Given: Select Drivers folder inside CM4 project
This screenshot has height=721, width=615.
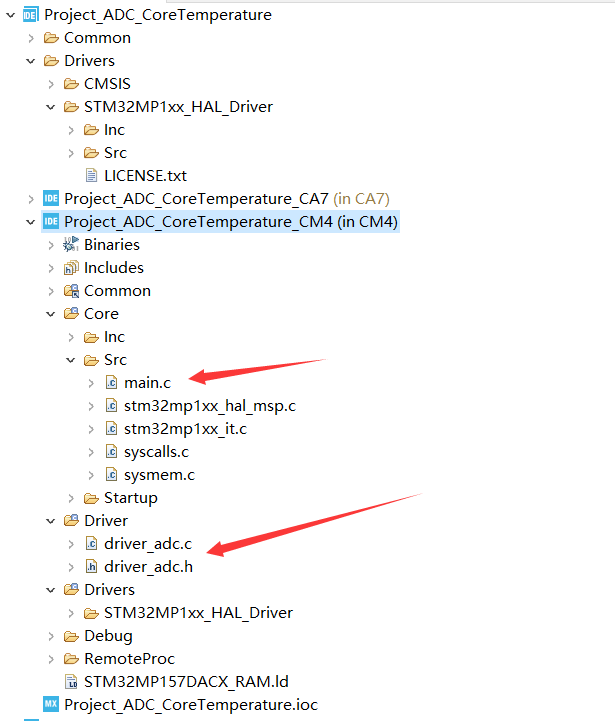Looking at the screenshot, I should (x=109, y=590).
